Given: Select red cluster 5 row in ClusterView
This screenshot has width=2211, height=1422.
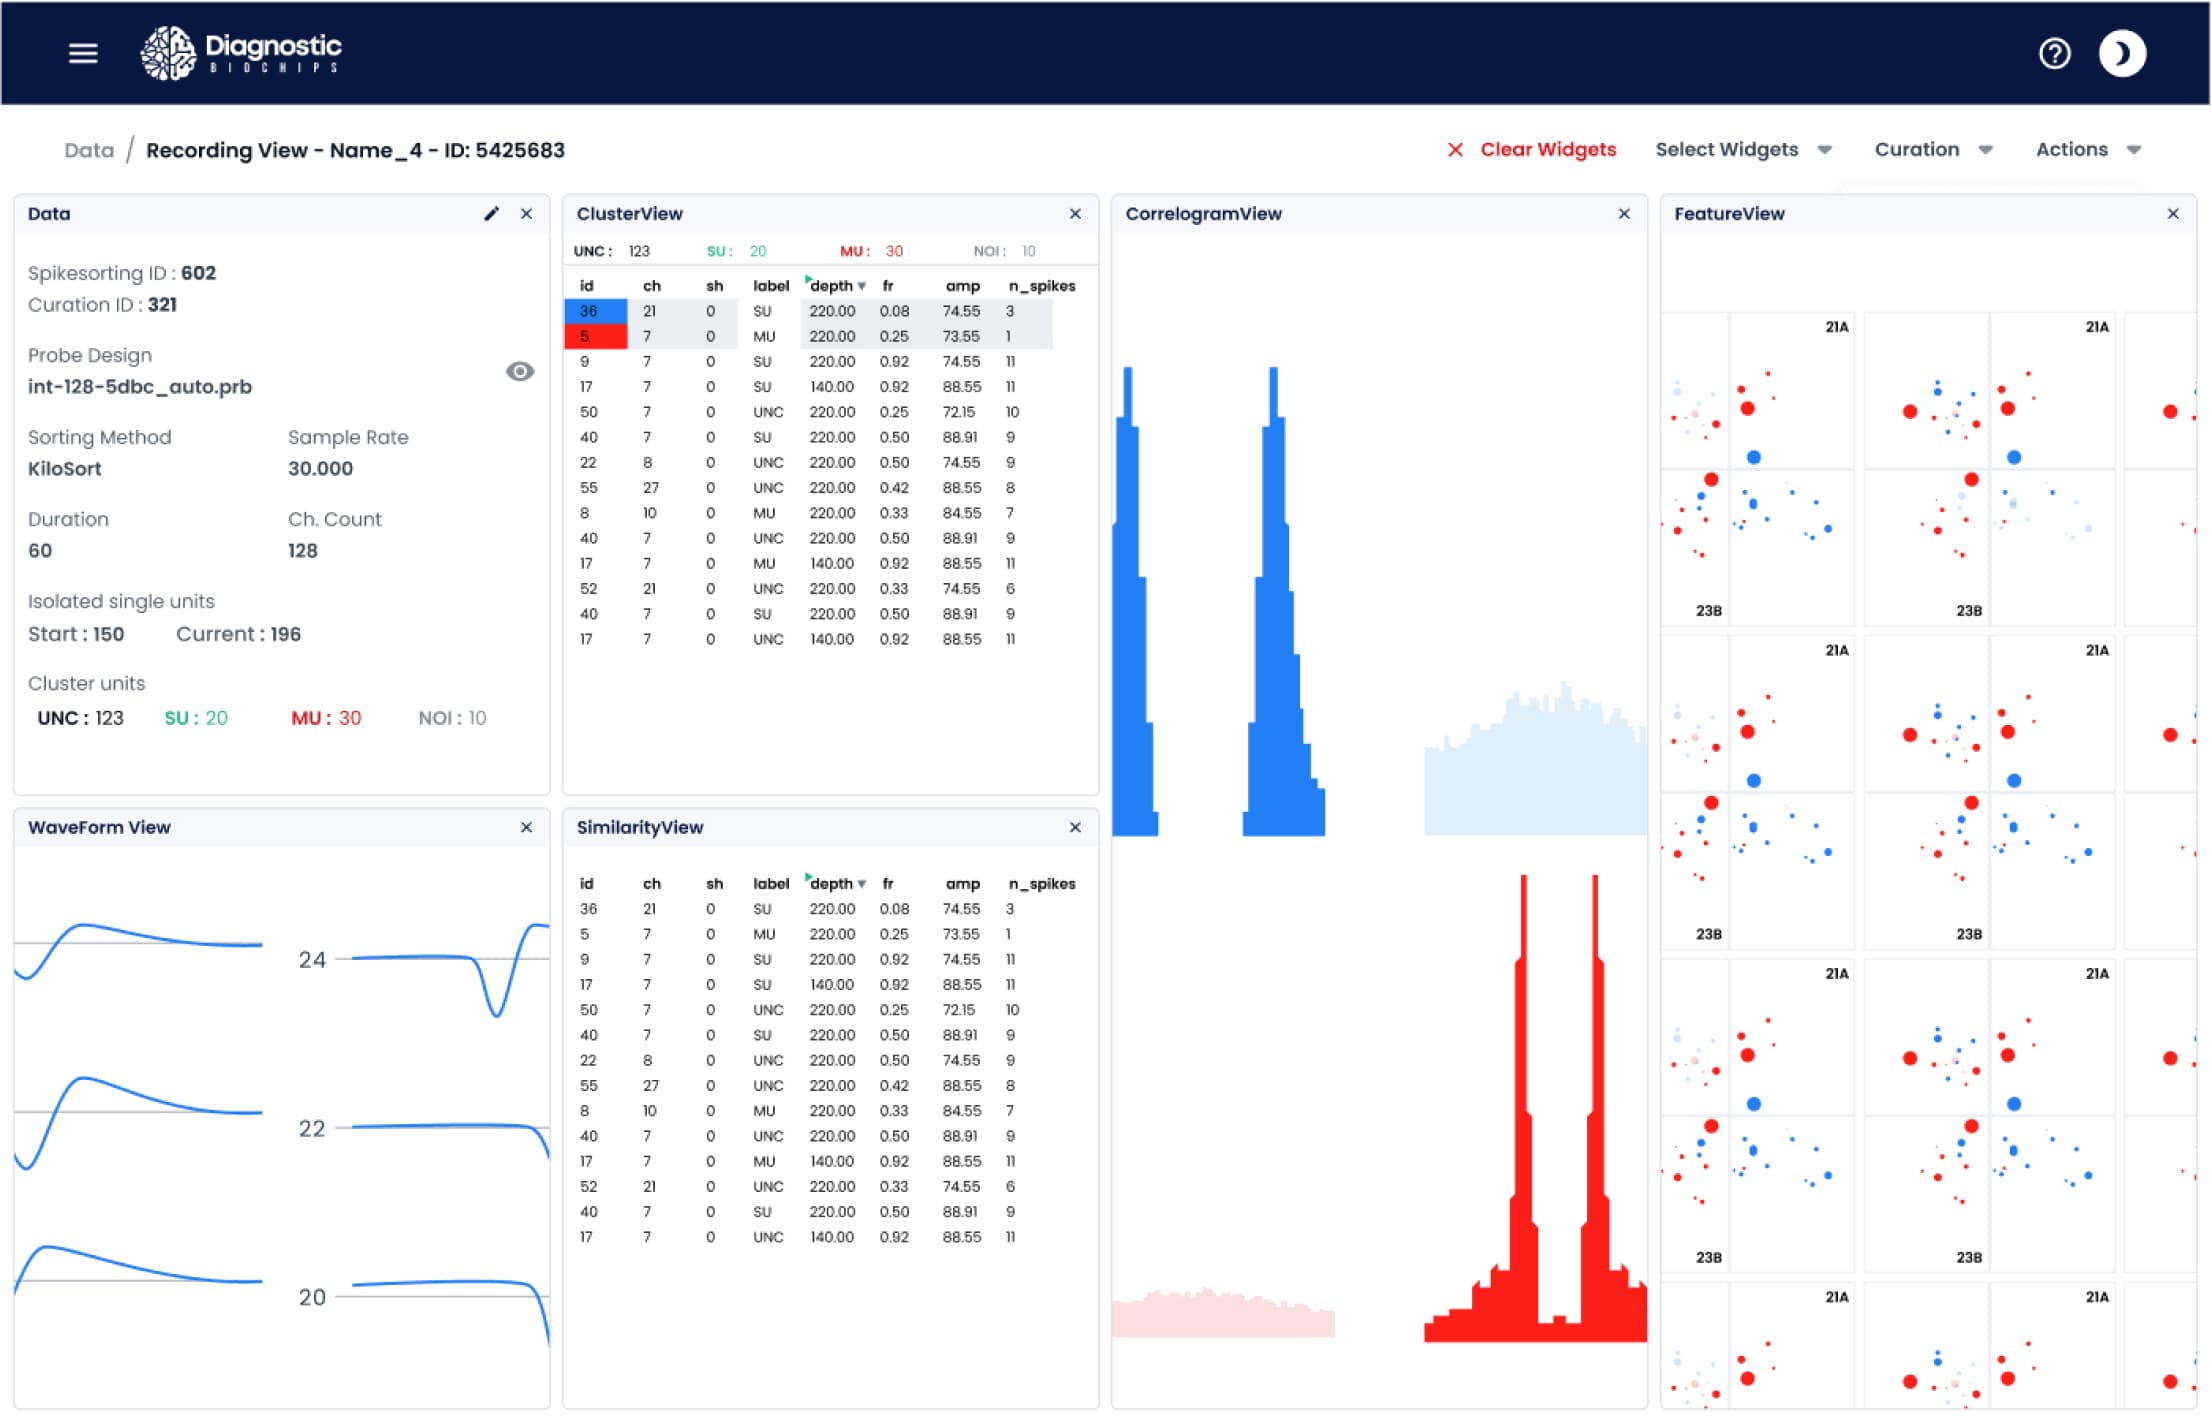Looking at the screenshot, I should click(595, 337).
